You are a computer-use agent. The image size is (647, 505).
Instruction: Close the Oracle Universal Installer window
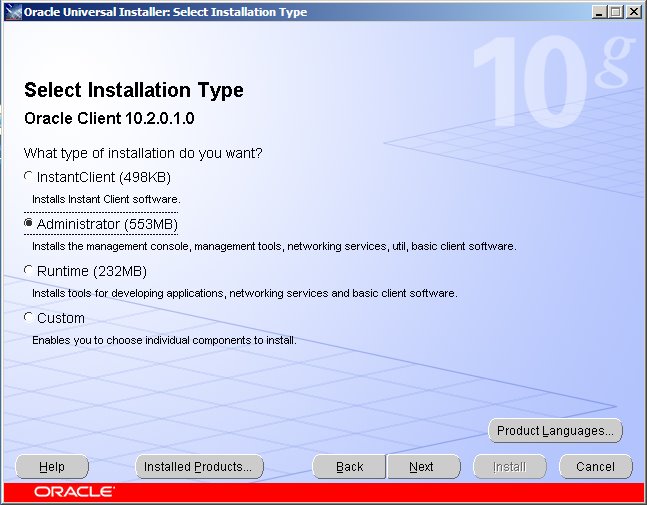[x=633, y=12]
